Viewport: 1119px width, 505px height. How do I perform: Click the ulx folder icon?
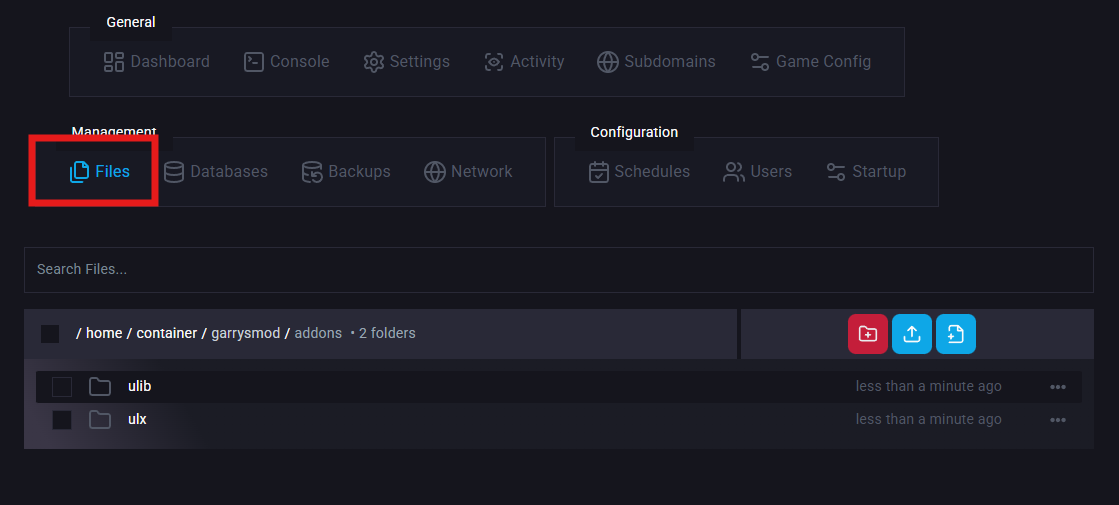click(x=99, y=420)
